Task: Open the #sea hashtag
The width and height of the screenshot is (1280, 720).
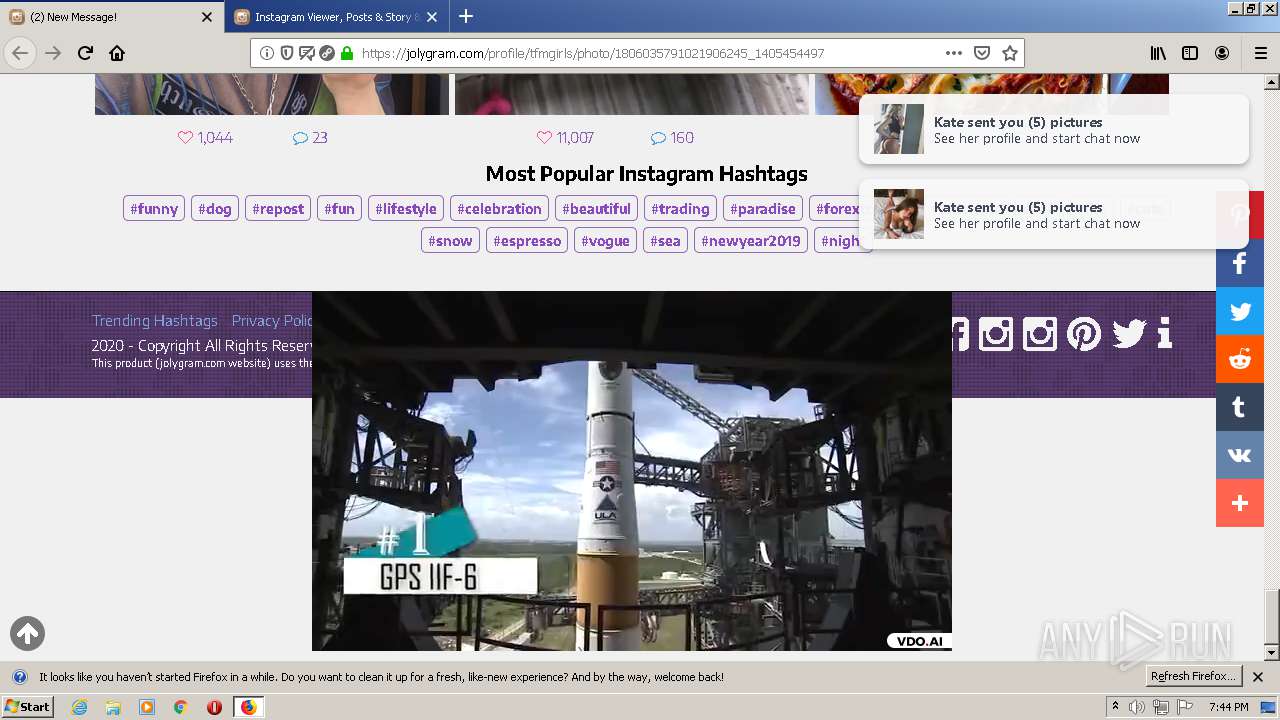Action: coord(665,241)
